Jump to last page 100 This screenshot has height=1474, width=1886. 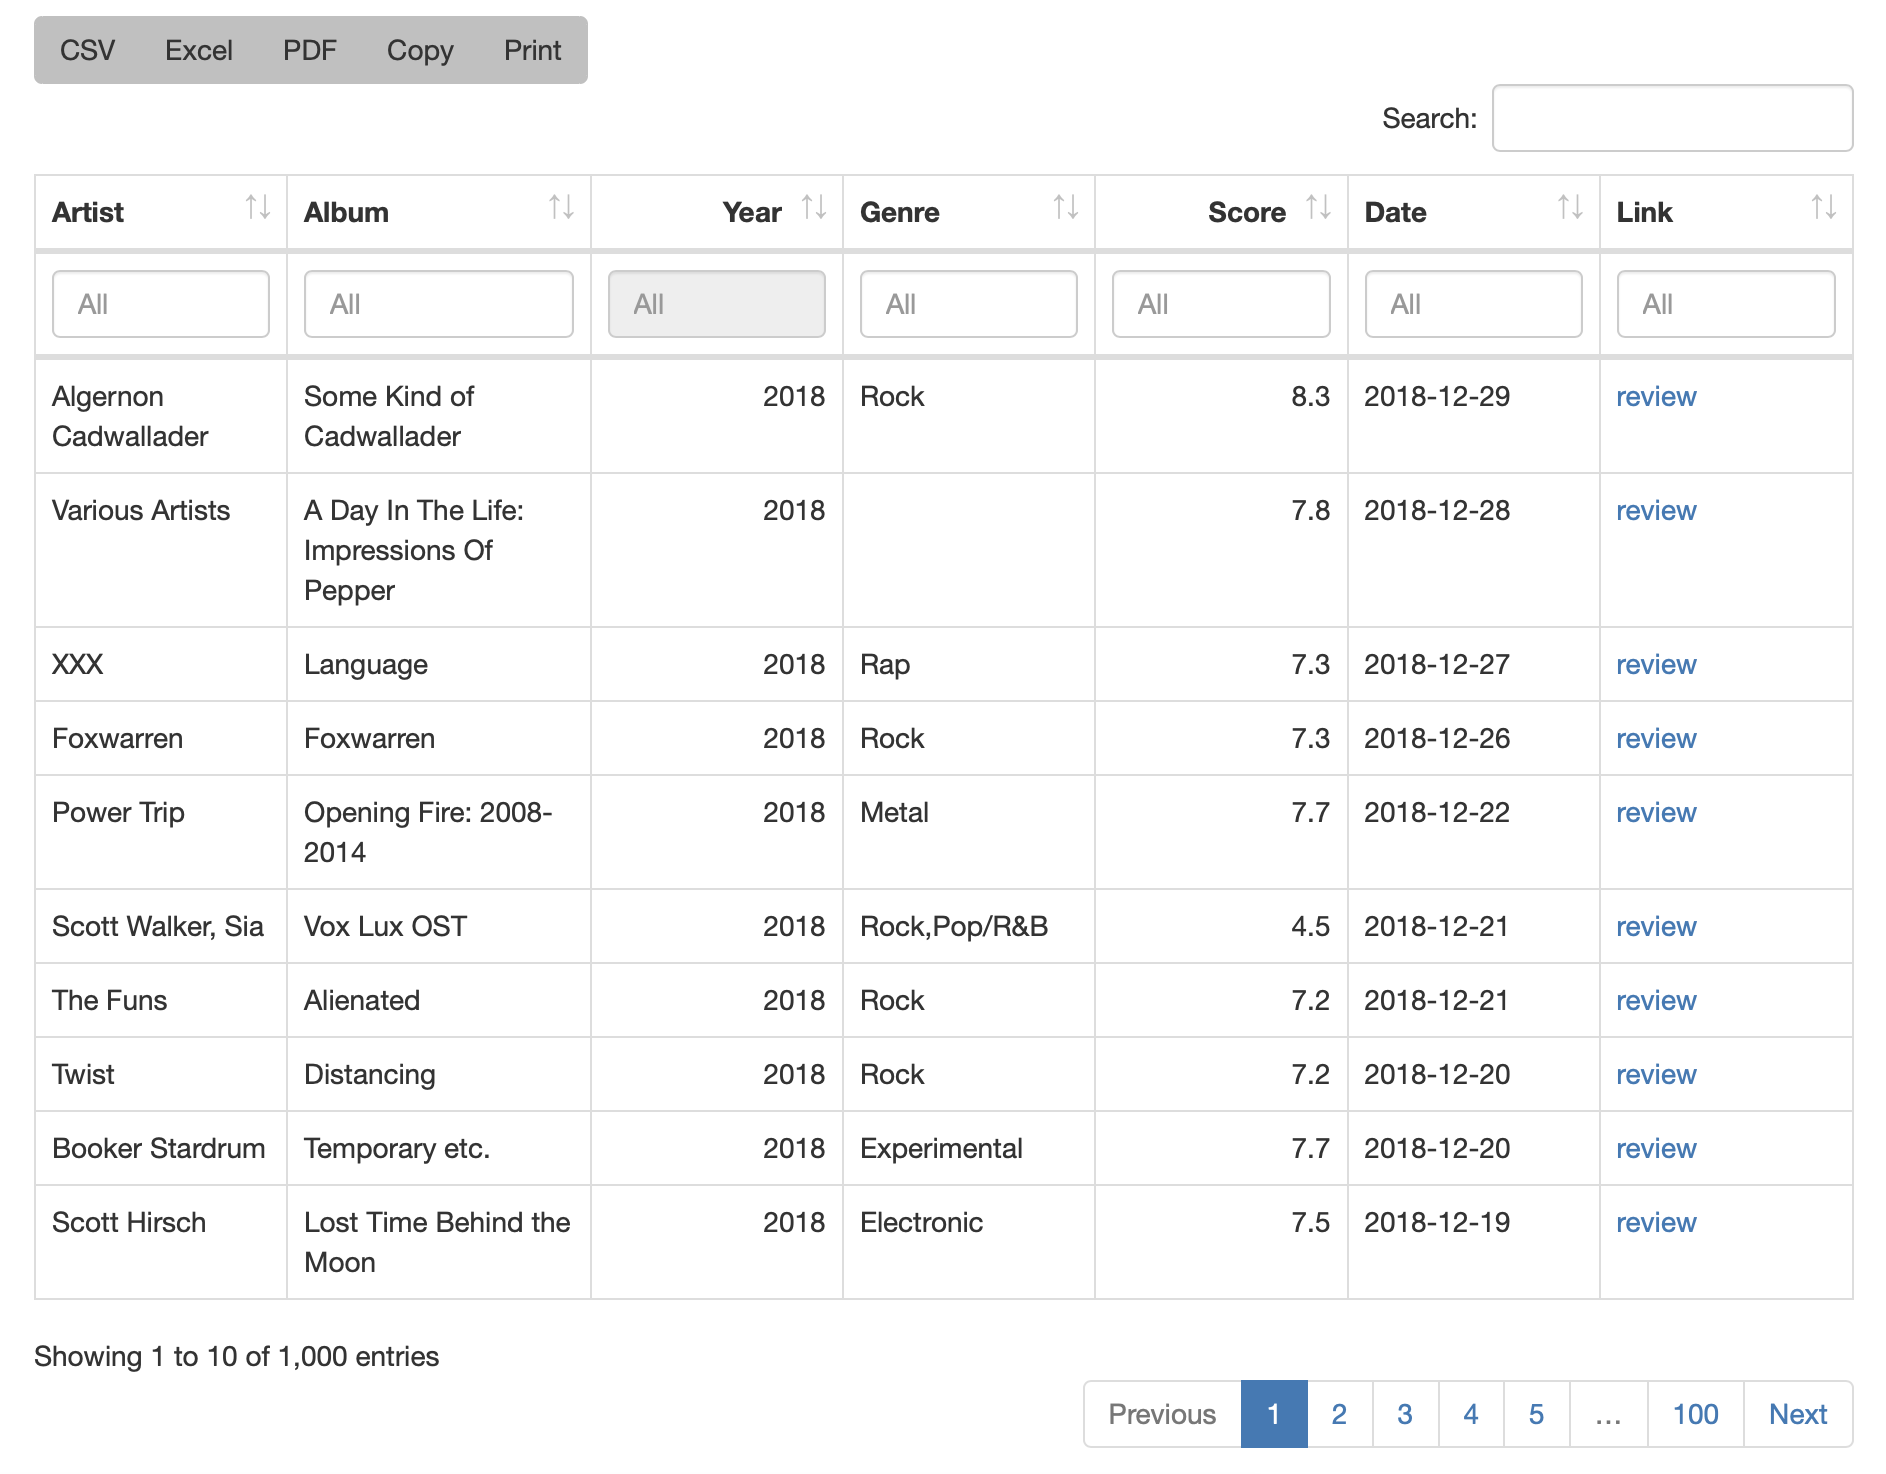tap(1695, 1414)
